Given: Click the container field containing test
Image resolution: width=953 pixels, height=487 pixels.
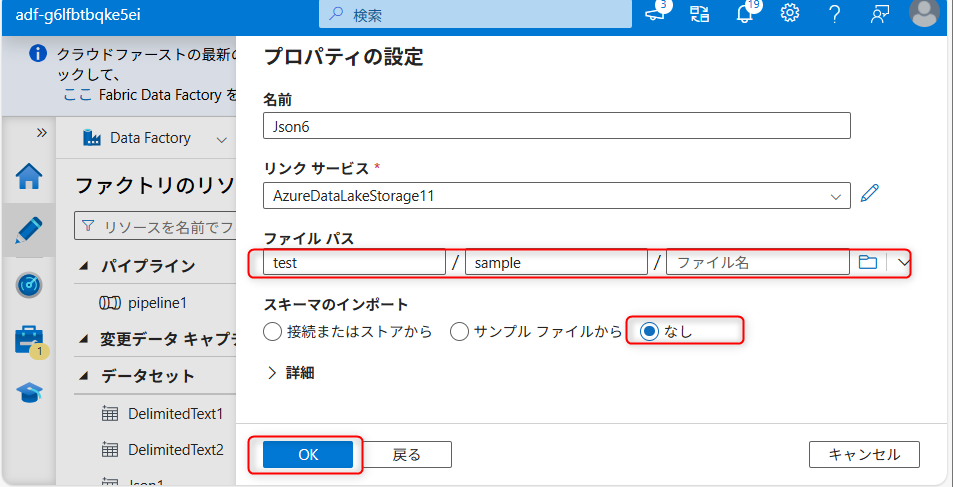Looking at the screenshot, I should point(354,262).
